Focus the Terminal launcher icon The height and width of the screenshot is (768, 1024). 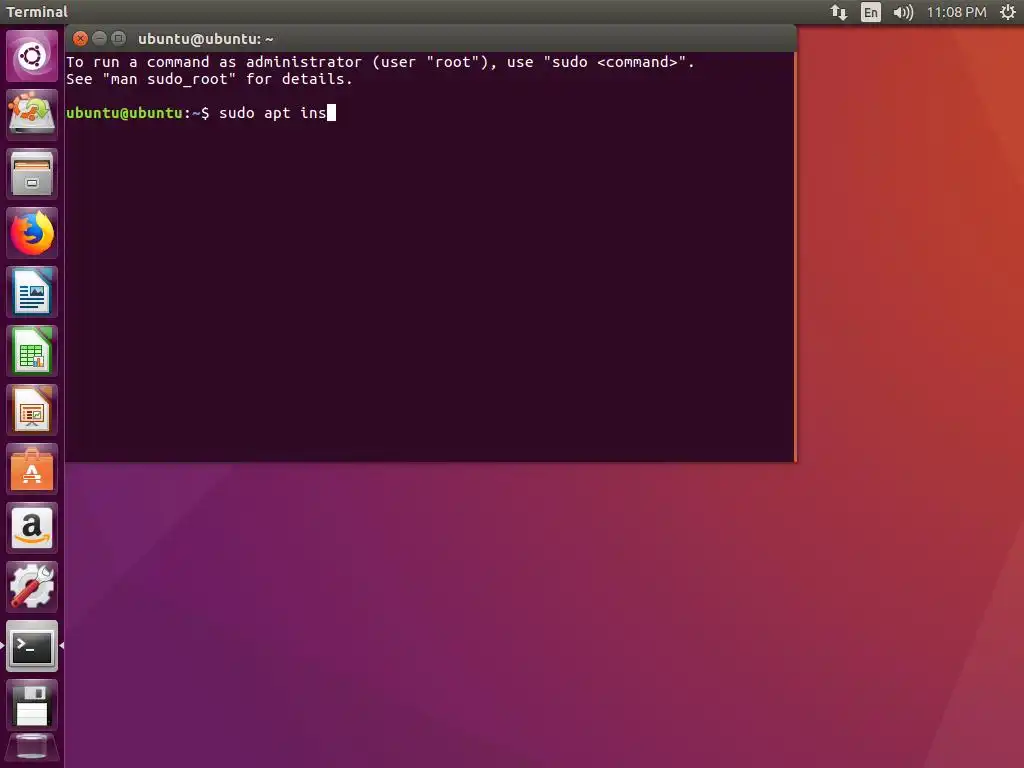click(x=31, y=647)
